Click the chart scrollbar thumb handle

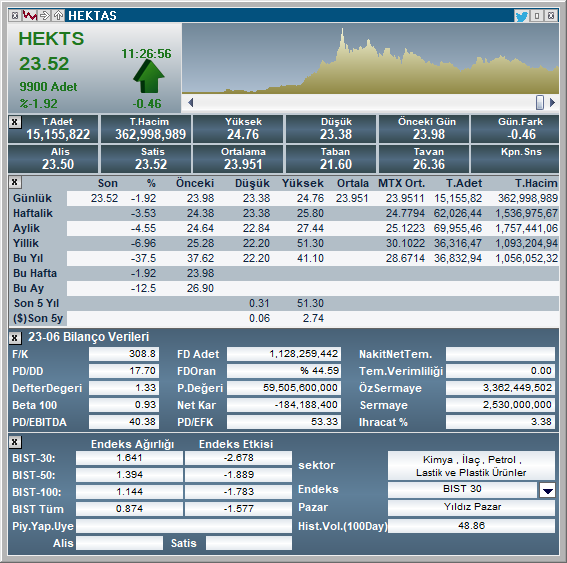point(540,102)
